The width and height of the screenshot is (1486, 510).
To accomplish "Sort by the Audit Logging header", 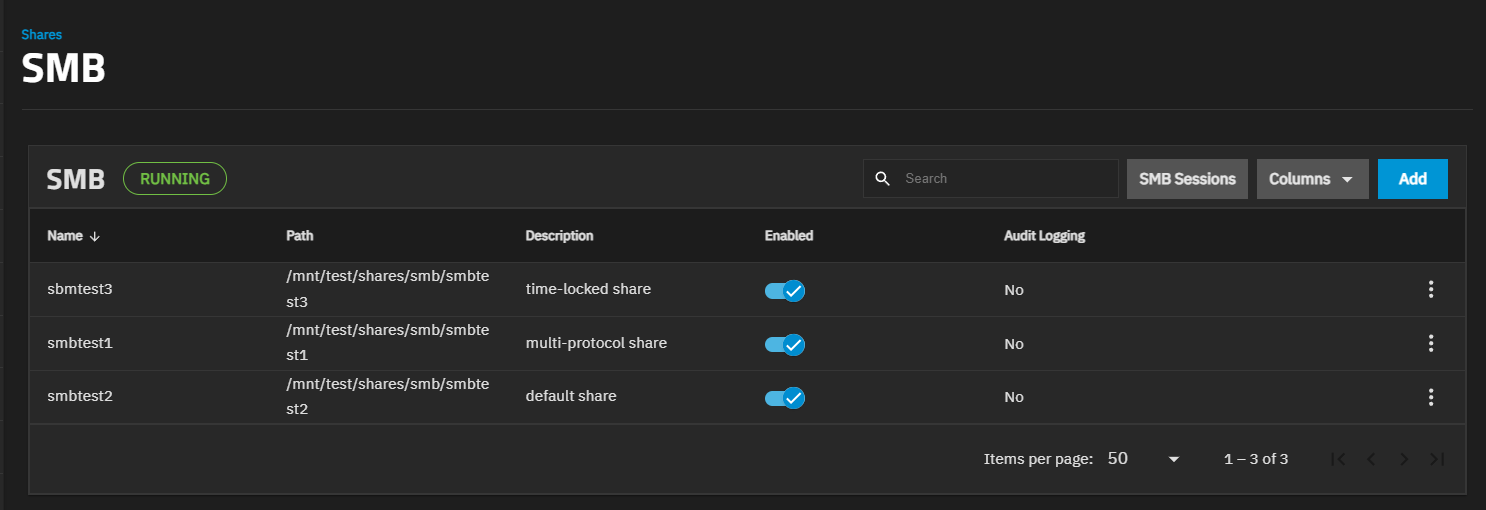I will [1044, 236].
